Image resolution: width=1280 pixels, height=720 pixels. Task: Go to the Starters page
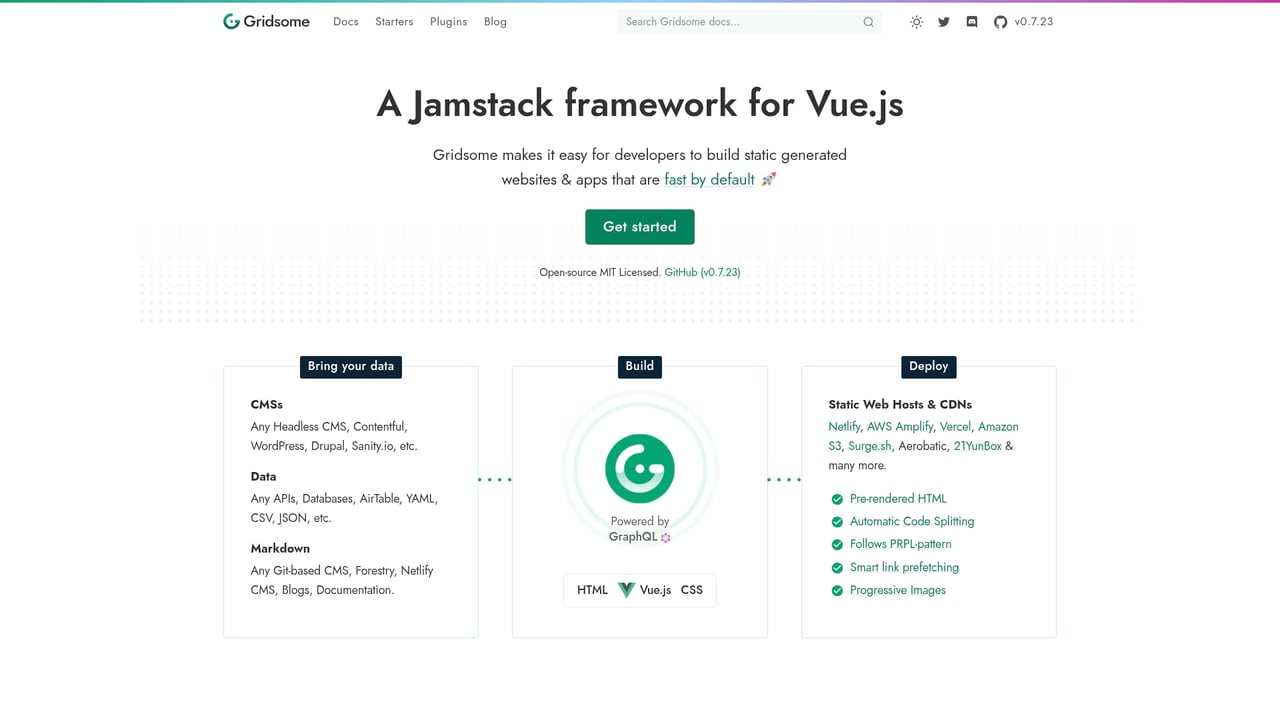click(394, 22)
